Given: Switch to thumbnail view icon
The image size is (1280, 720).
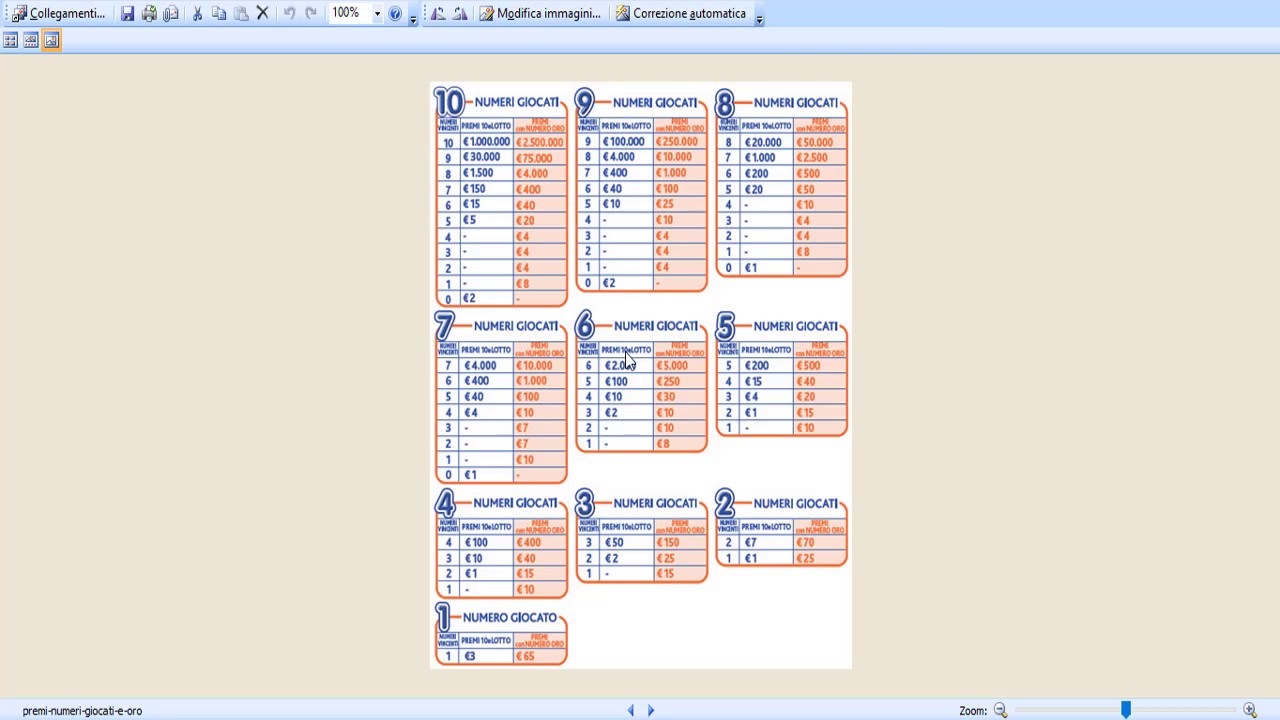Looking at the screenshot, I should (x=10, y=40).
